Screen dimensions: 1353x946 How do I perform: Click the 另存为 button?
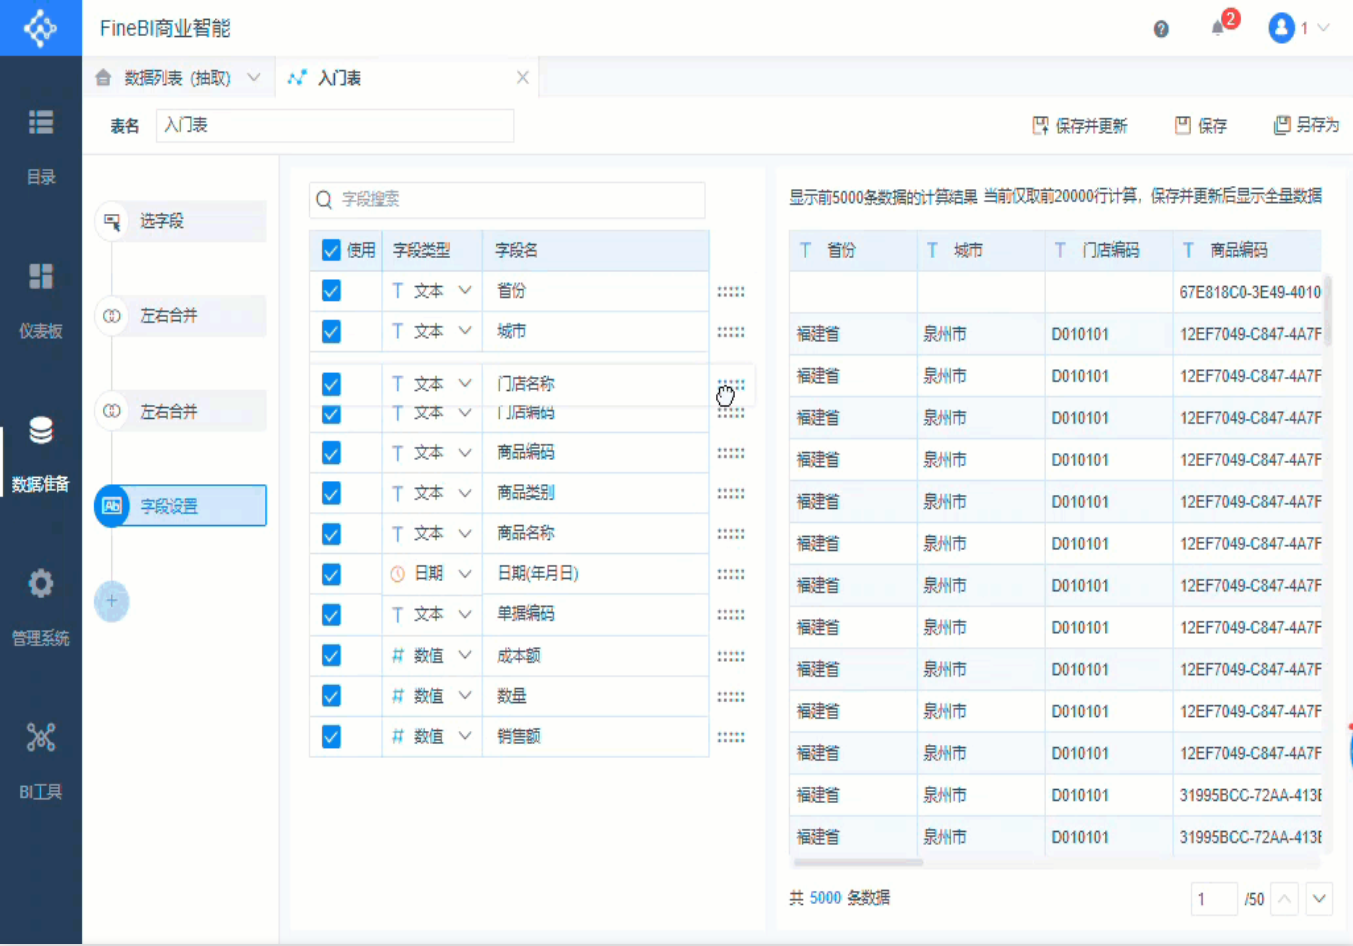pyautogui.click(x=1305, y=125)
